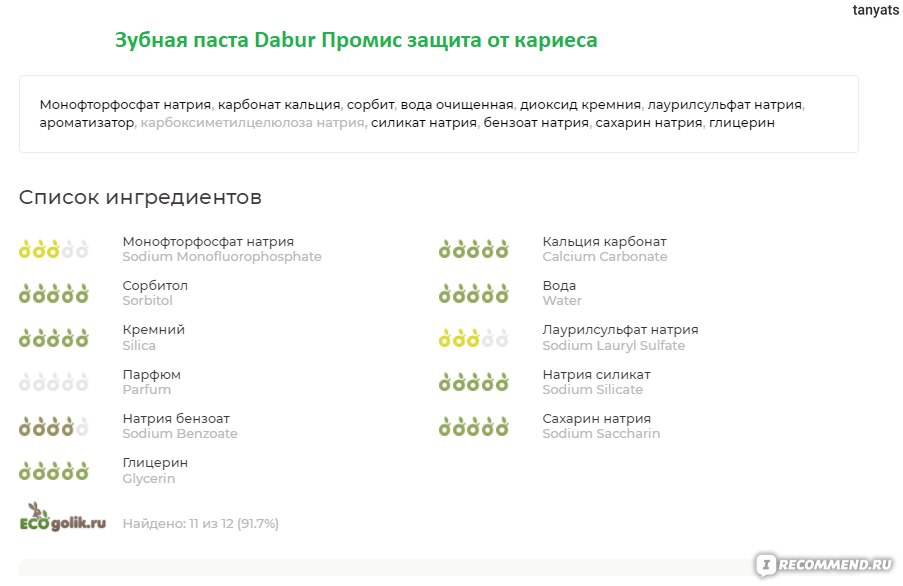This screenshot has width=903, height=586.
Task: Click rating icons beside Натрия бензоат
Action: 54,427
